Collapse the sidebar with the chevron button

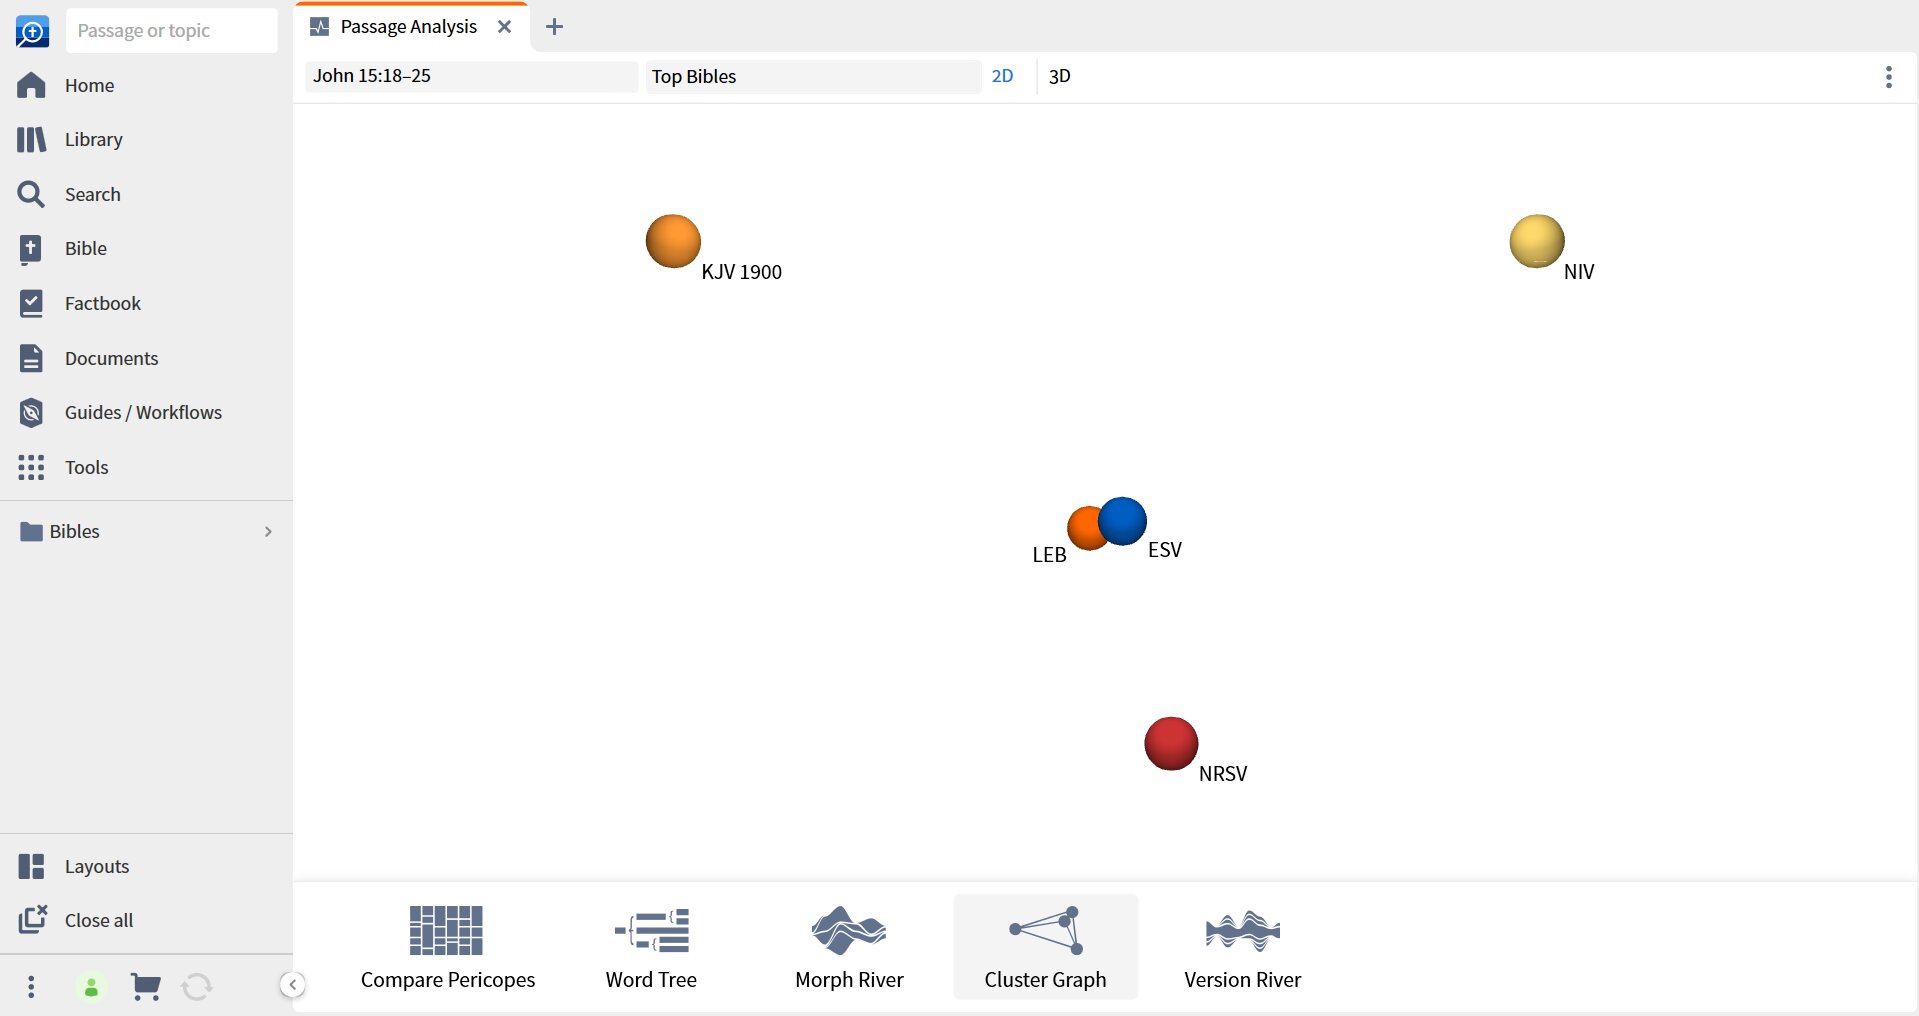(x=292, y=985)
